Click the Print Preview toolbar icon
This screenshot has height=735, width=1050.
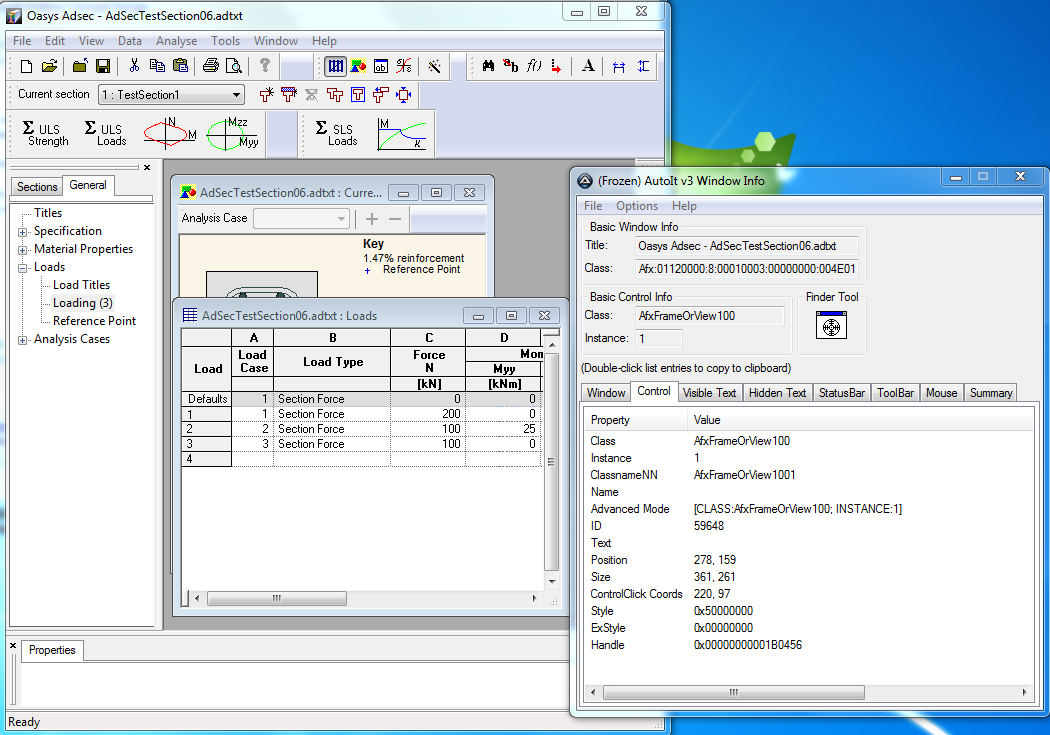pyautogui.click(x=234, y=66)
